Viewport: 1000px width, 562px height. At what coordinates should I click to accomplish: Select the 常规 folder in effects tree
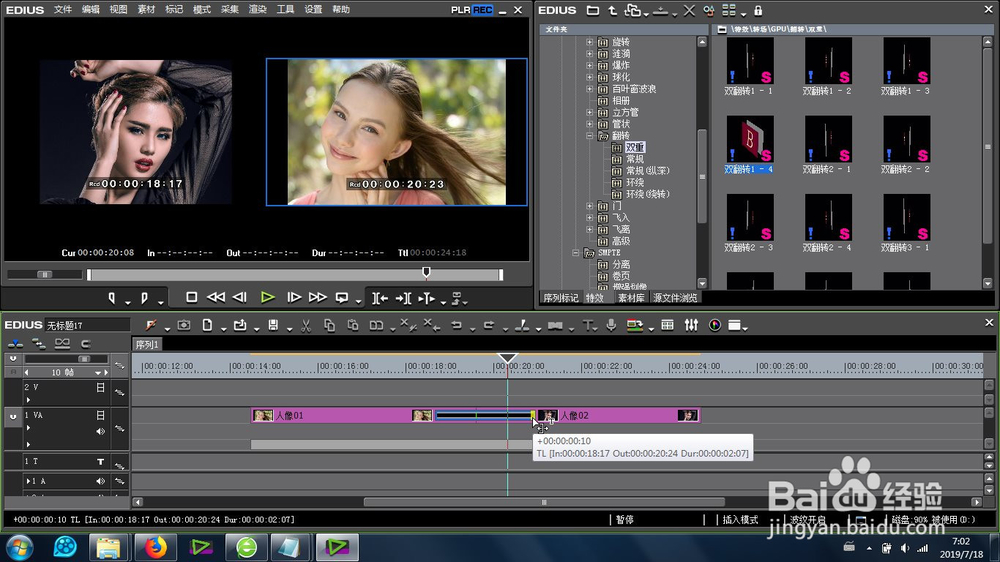[x=635, y=159]
